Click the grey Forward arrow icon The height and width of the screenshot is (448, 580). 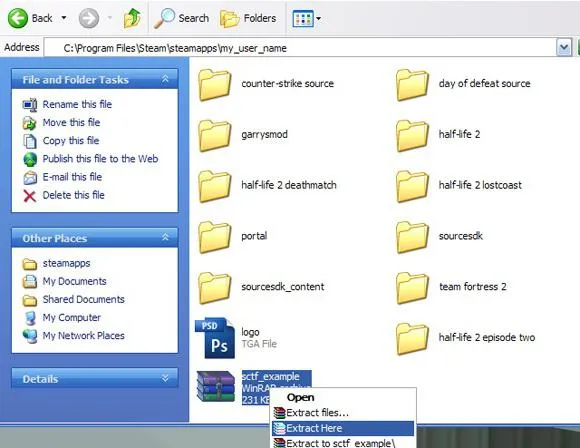89,18
